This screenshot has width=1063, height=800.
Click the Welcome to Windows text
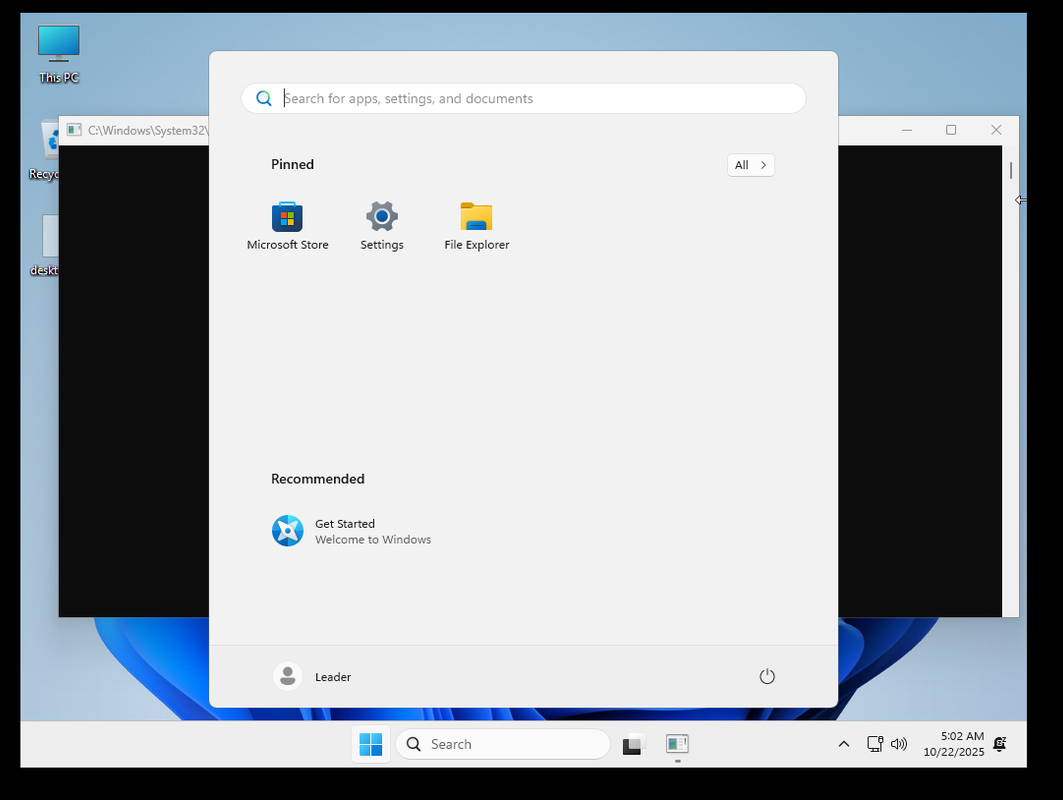(x=373, y=540)
